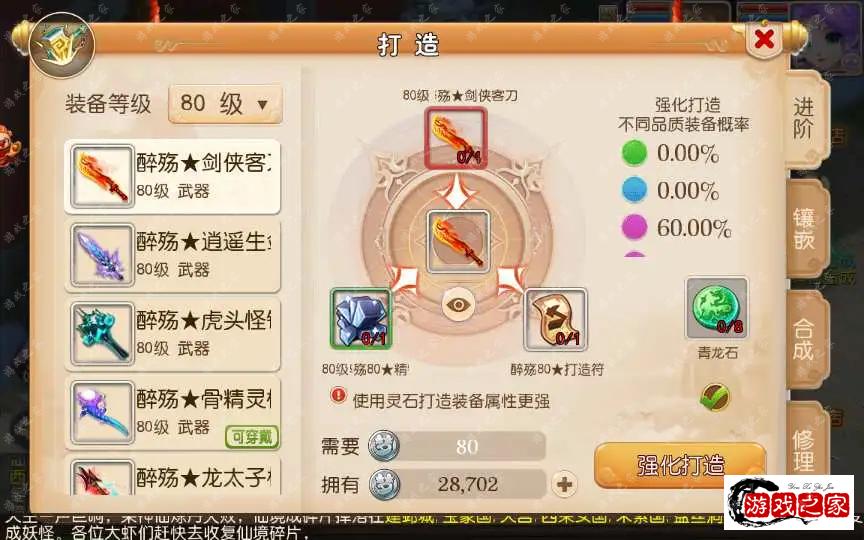Click the plus button to add silver currency
The height and width of the screenshot is (540, 864).
click(x=564, y=484)
